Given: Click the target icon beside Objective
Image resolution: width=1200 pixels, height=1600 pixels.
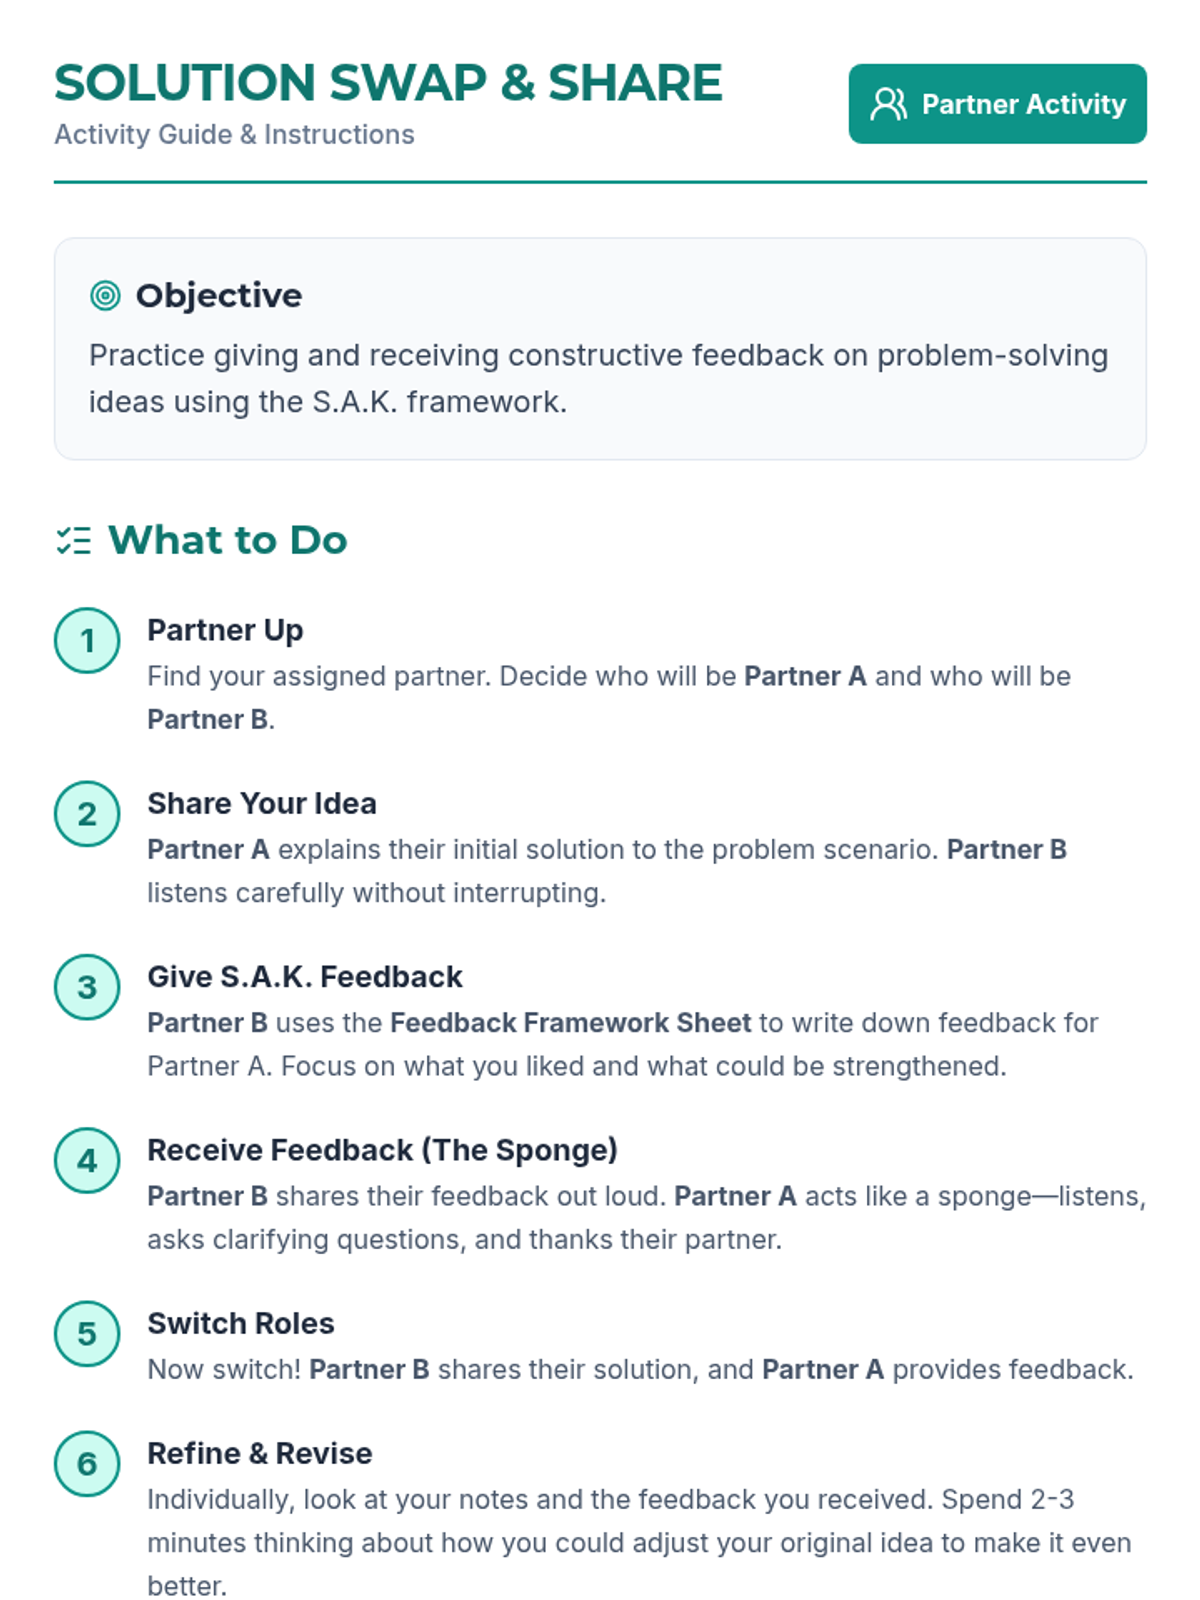Looking at the screenshot, I should 105,296.
